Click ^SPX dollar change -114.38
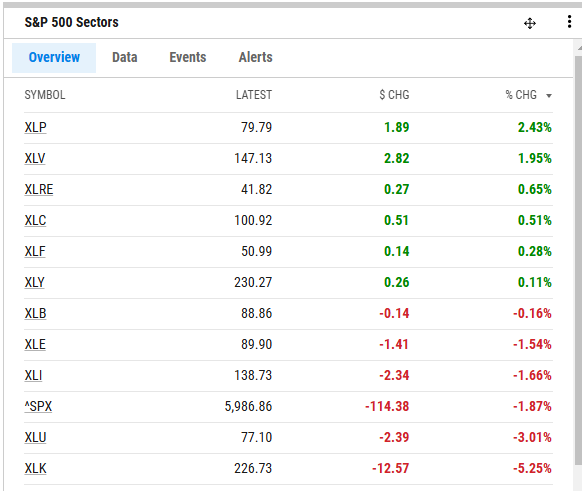582x491 pixels. click(x=387, y=406)
